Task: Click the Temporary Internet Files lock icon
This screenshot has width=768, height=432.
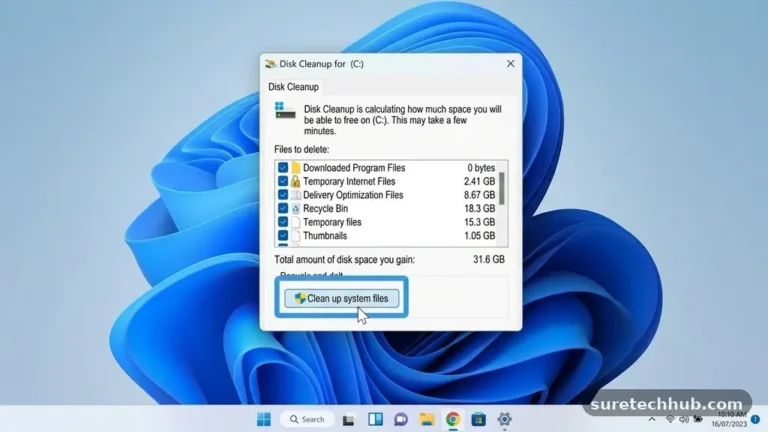Action: point(295,181)
